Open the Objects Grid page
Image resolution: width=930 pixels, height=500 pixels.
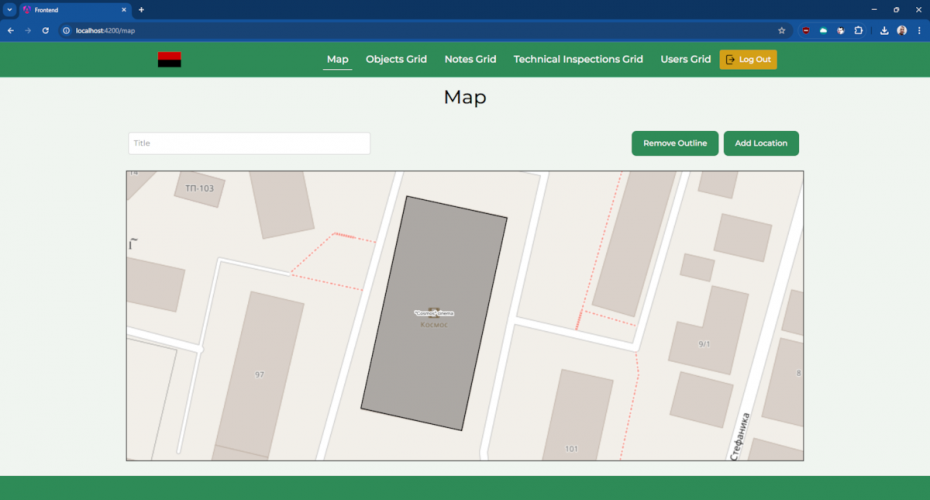pyautogui.click(x=396, y=59)
